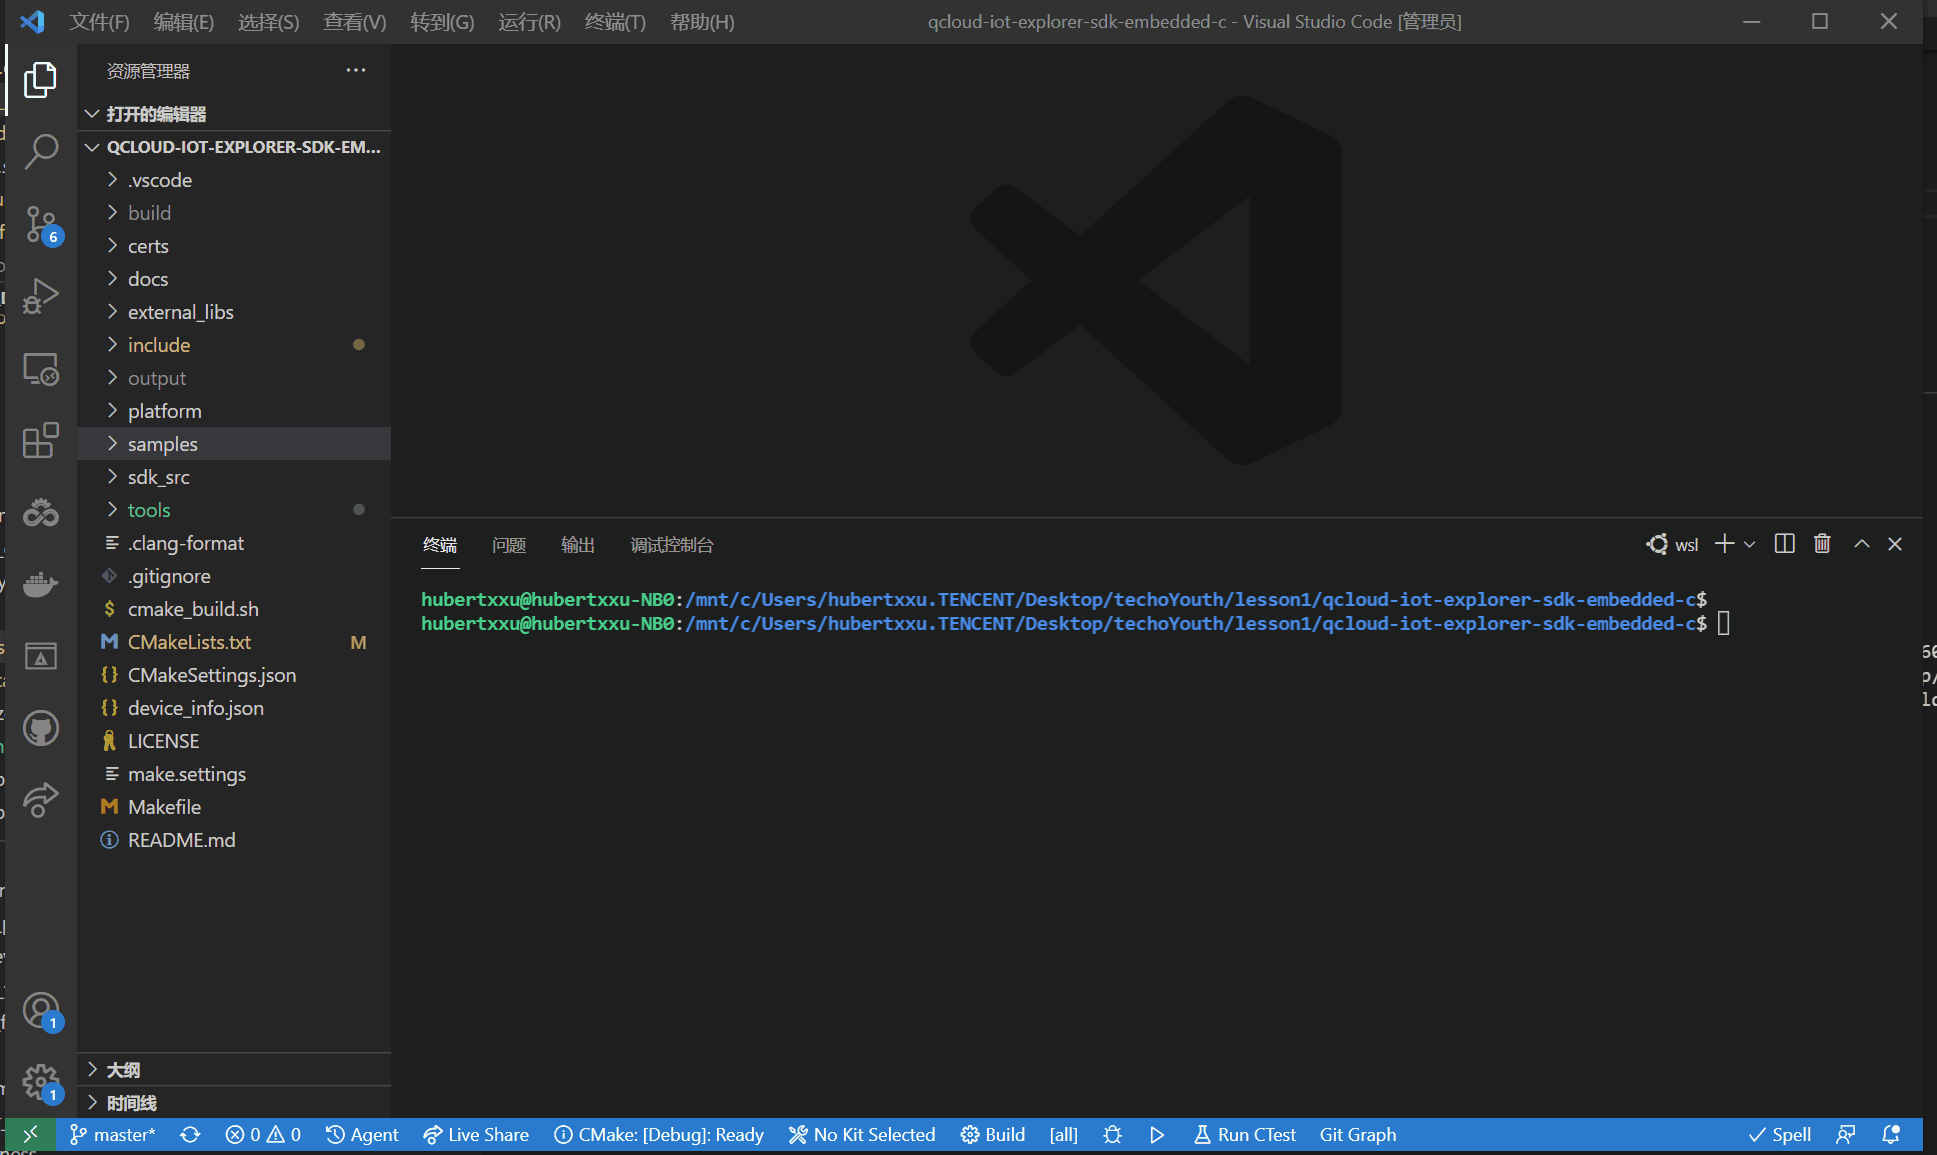Viewport: 1937px width, 1155px height.
Task: Click the notifications bell in status bar
Action: tap(1890, 1135)
